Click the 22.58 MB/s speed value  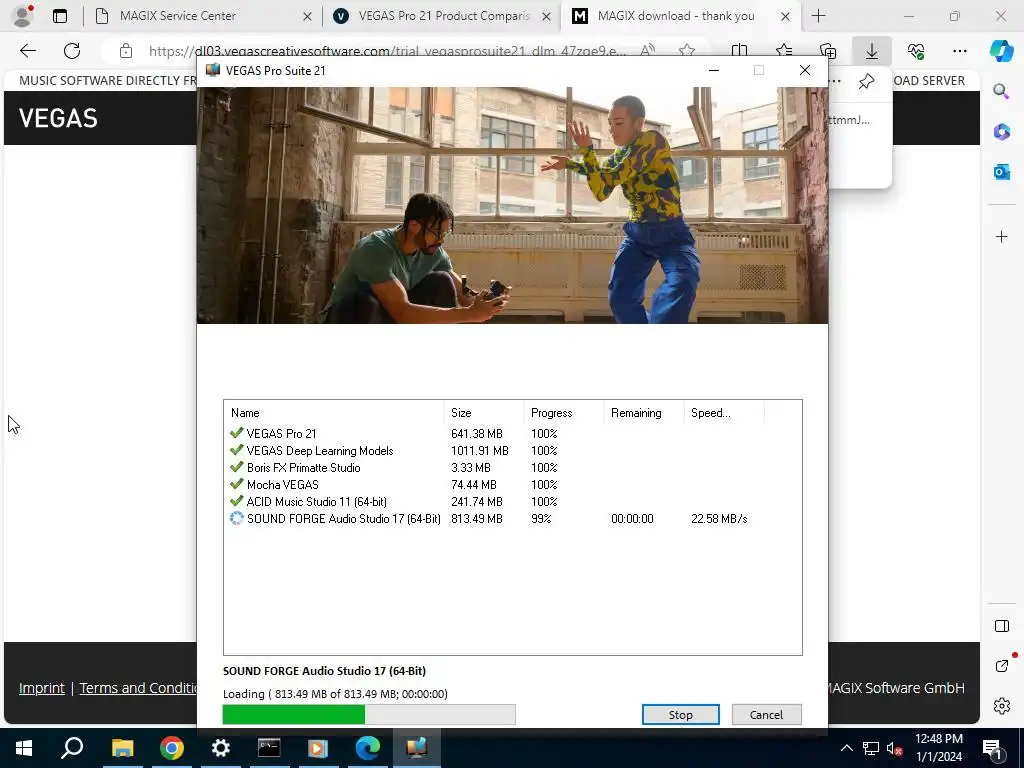coord(719,519)
